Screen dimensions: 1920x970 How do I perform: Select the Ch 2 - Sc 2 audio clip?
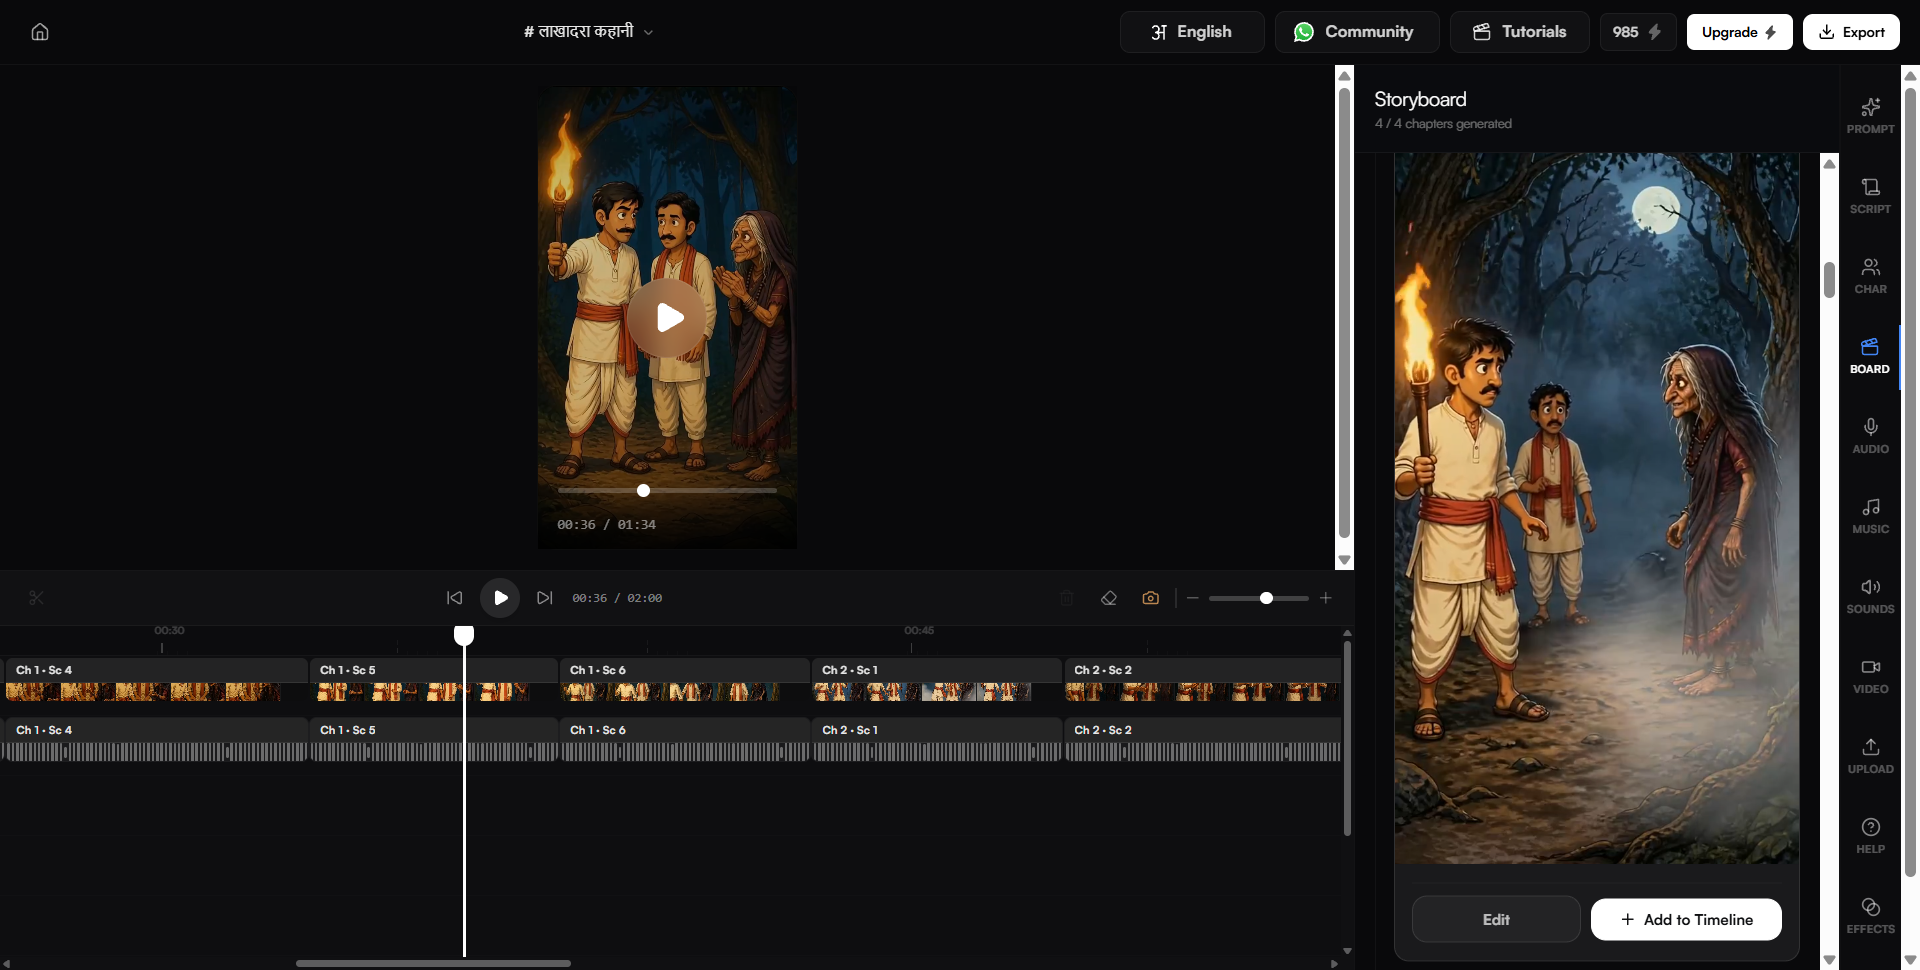click(x=1203, y=741)
